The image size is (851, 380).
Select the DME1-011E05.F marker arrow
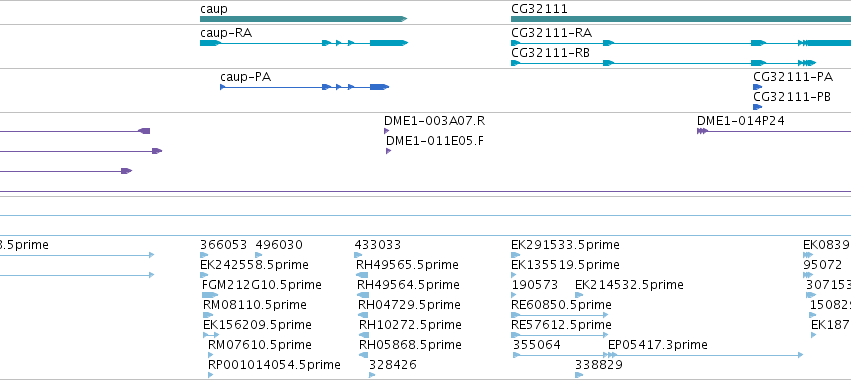tap(389, 151)
